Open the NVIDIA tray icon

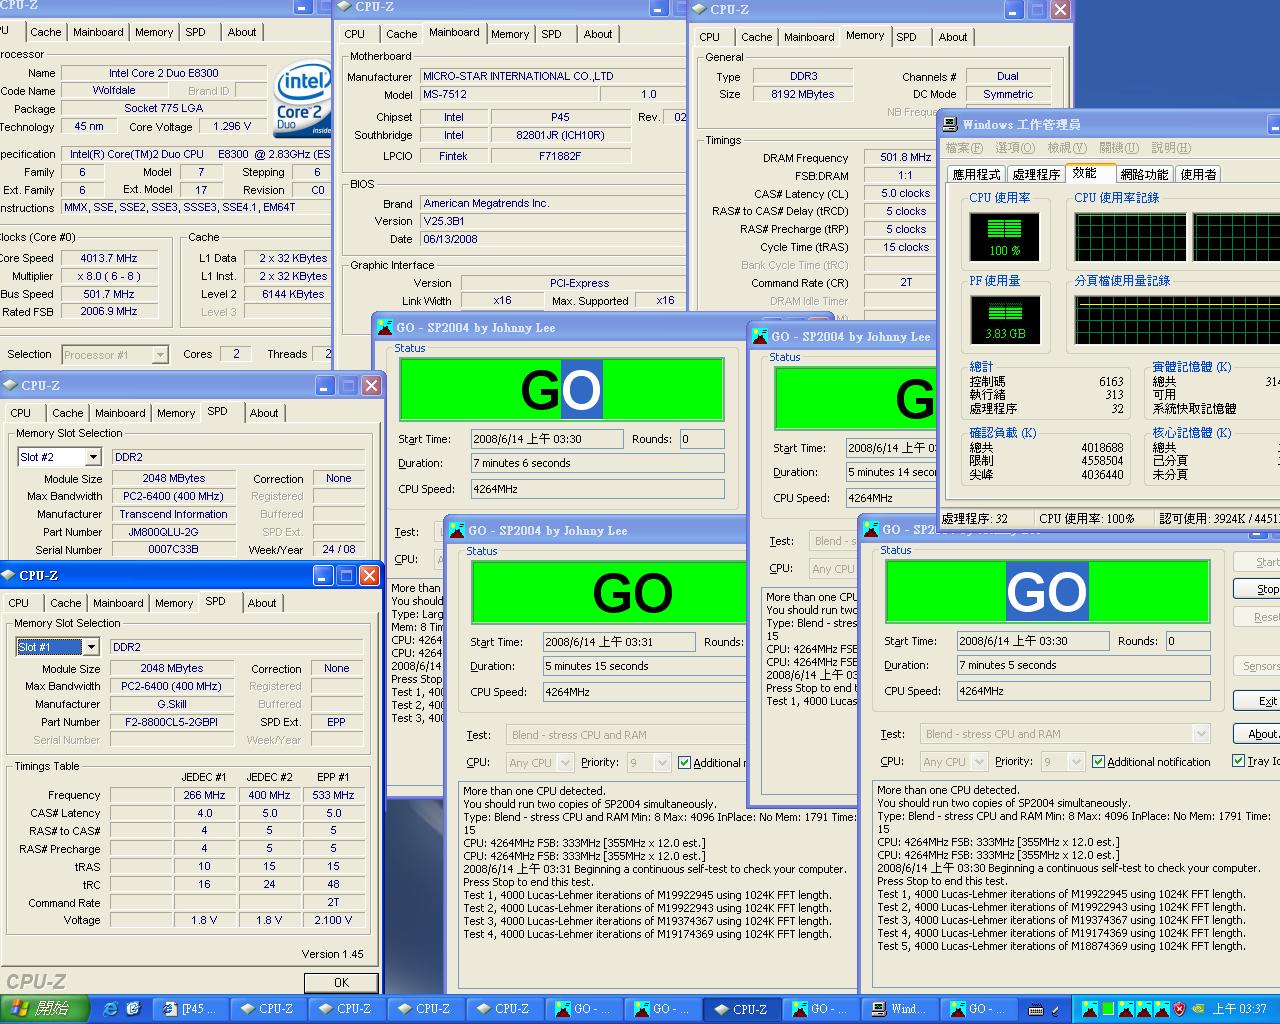1198,1009
